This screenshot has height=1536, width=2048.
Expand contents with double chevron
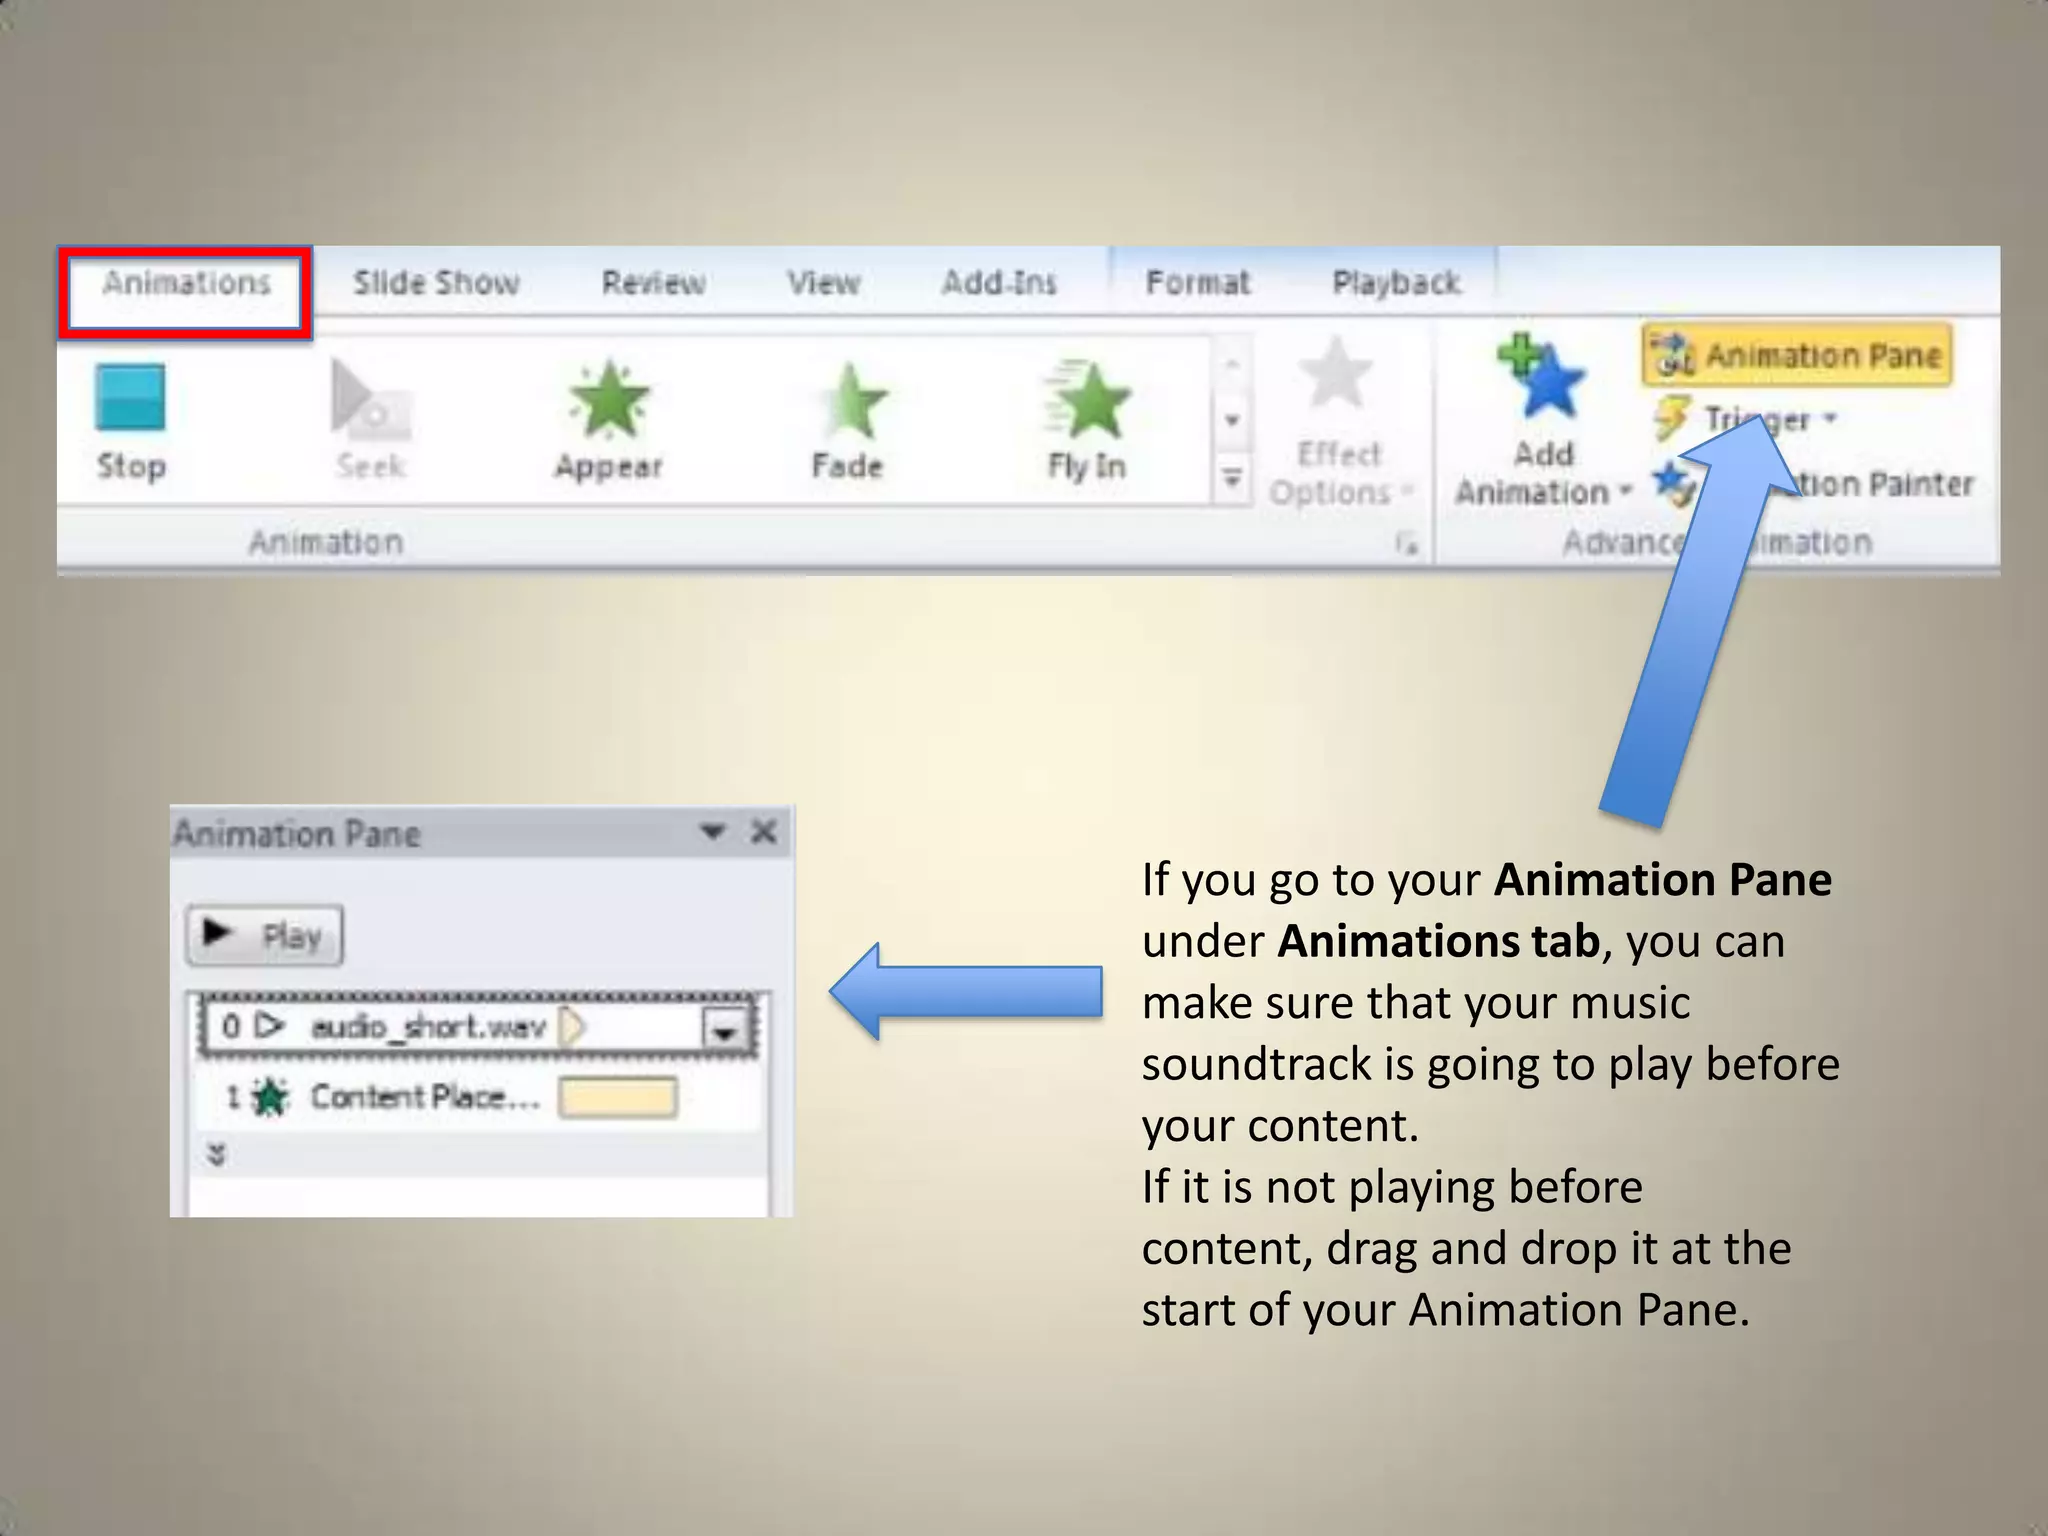click(216, 1155)
